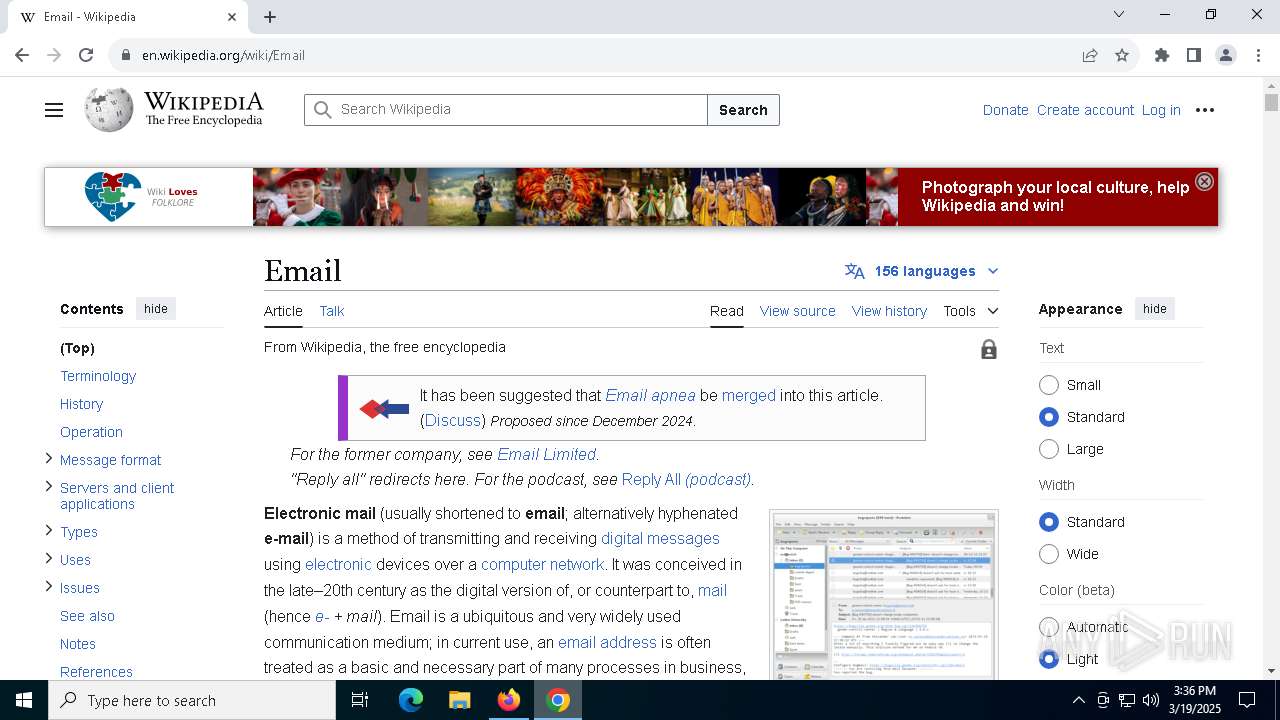1280x720 pixels.
Task: Open Chrome extensions puzzle icon
Action: click(x=1162, y=55)
